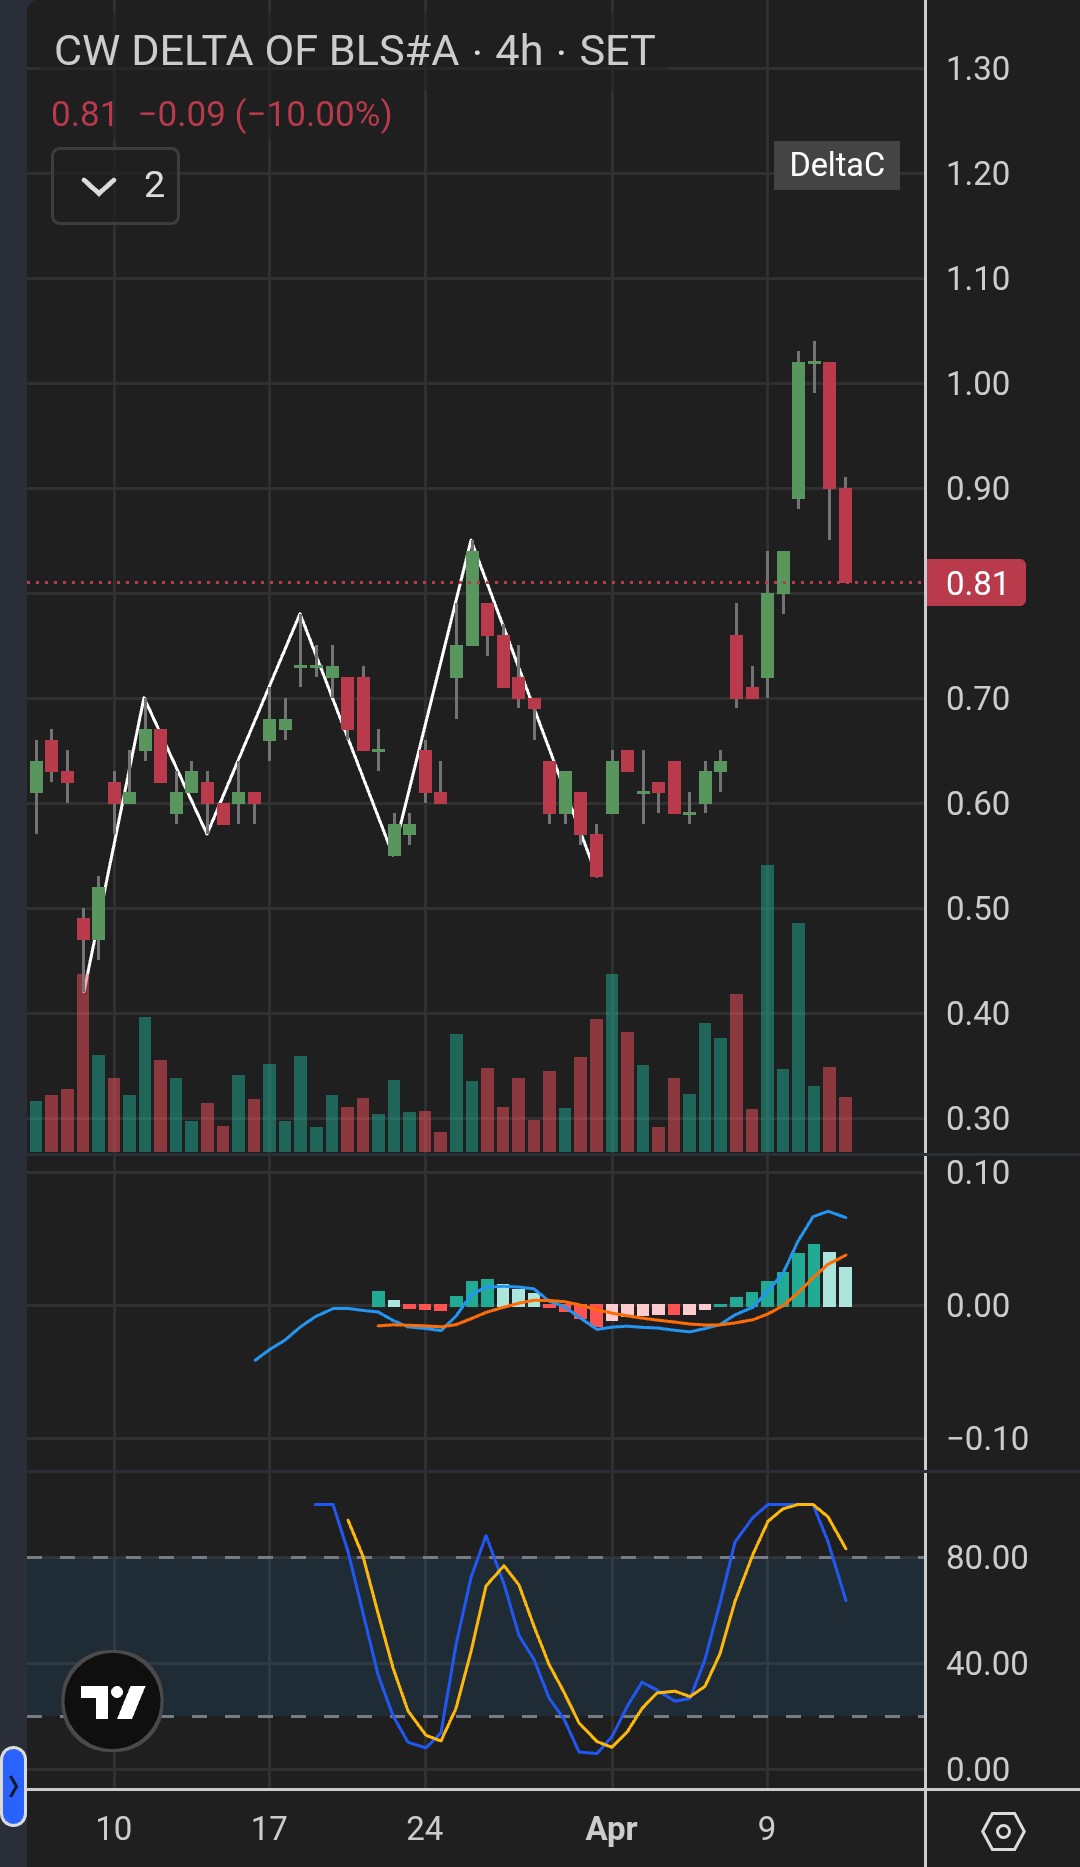The width and height of the screenshot is (1080, 1867).
Task: Click the 1.20 price axis value
Action: tap(978, 174)
